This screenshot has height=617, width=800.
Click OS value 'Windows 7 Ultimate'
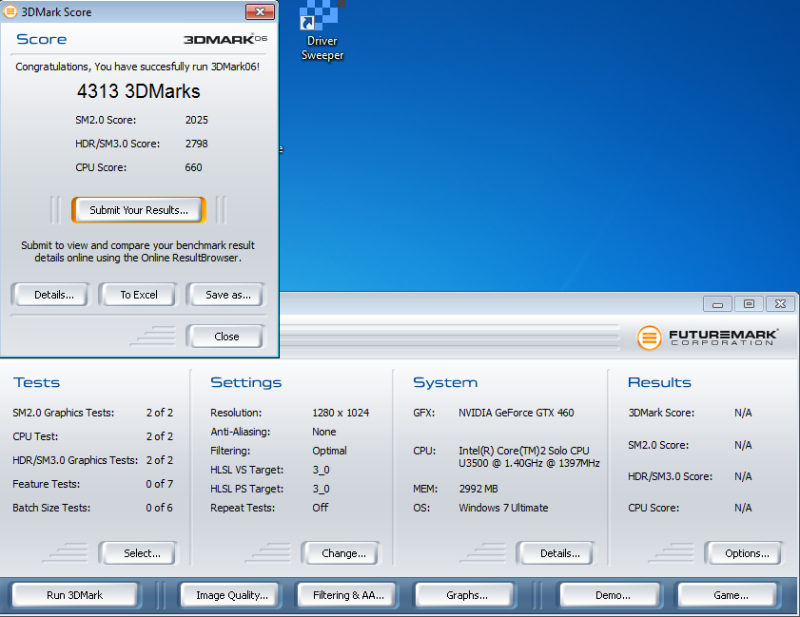coord(503,508)
